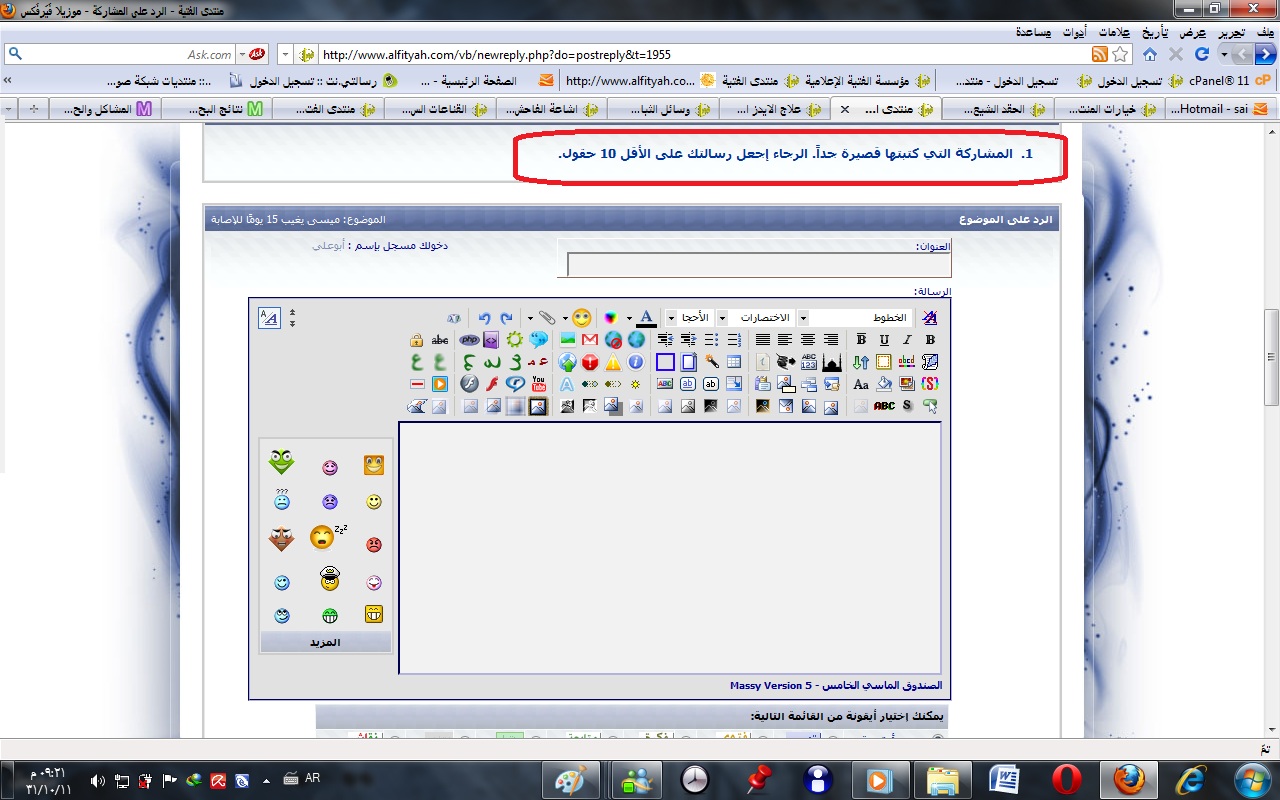Toggle underline formatting (U) in editor
Screen dimensions: 1280x800
884,340
